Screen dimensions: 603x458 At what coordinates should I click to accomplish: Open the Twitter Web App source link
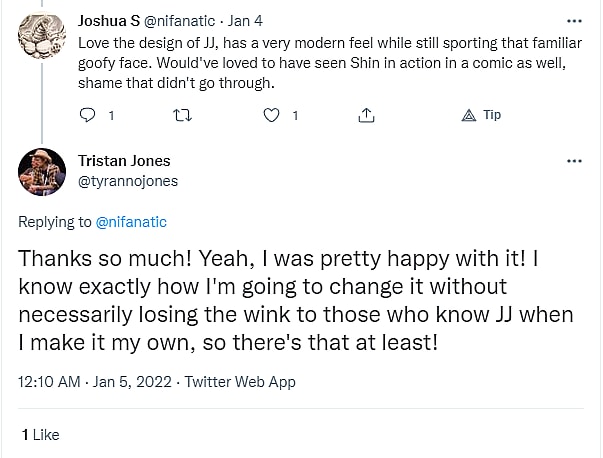[240, 381]
